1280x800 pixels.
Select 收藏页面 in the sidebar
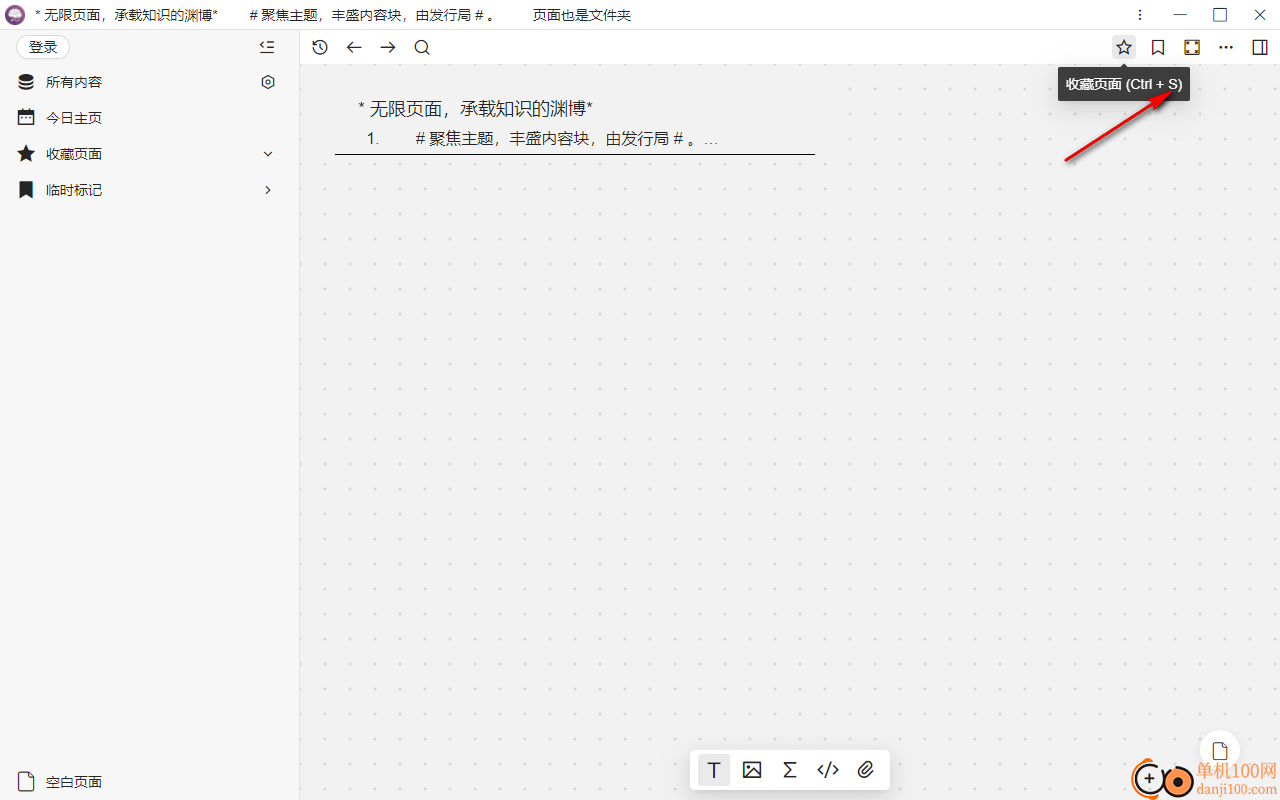pyautogui.click(x=74, y=154)
